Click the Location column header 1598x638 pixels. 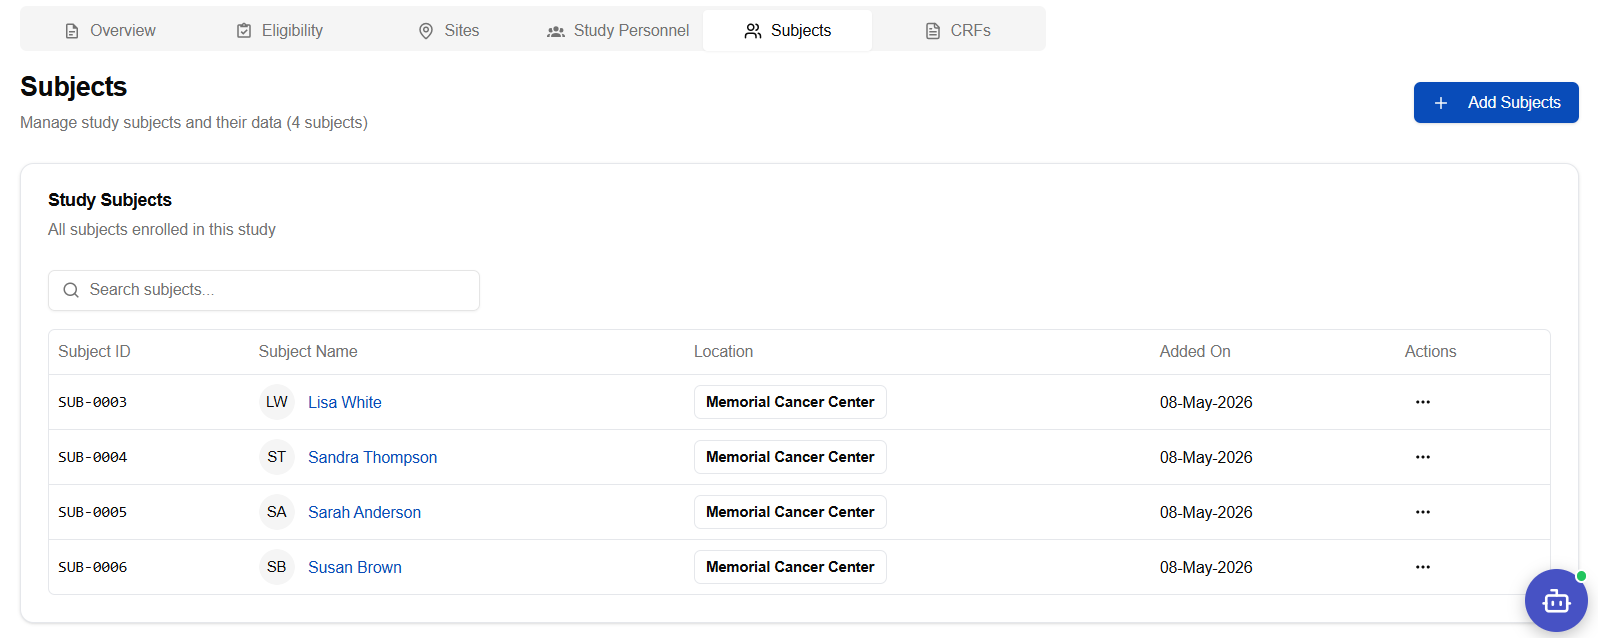[x=723, y=352]
